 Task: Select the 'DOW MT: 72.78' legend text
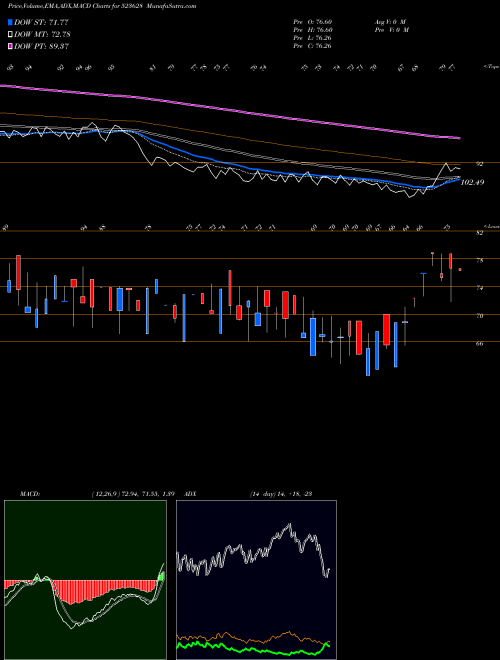pos(42,34)
